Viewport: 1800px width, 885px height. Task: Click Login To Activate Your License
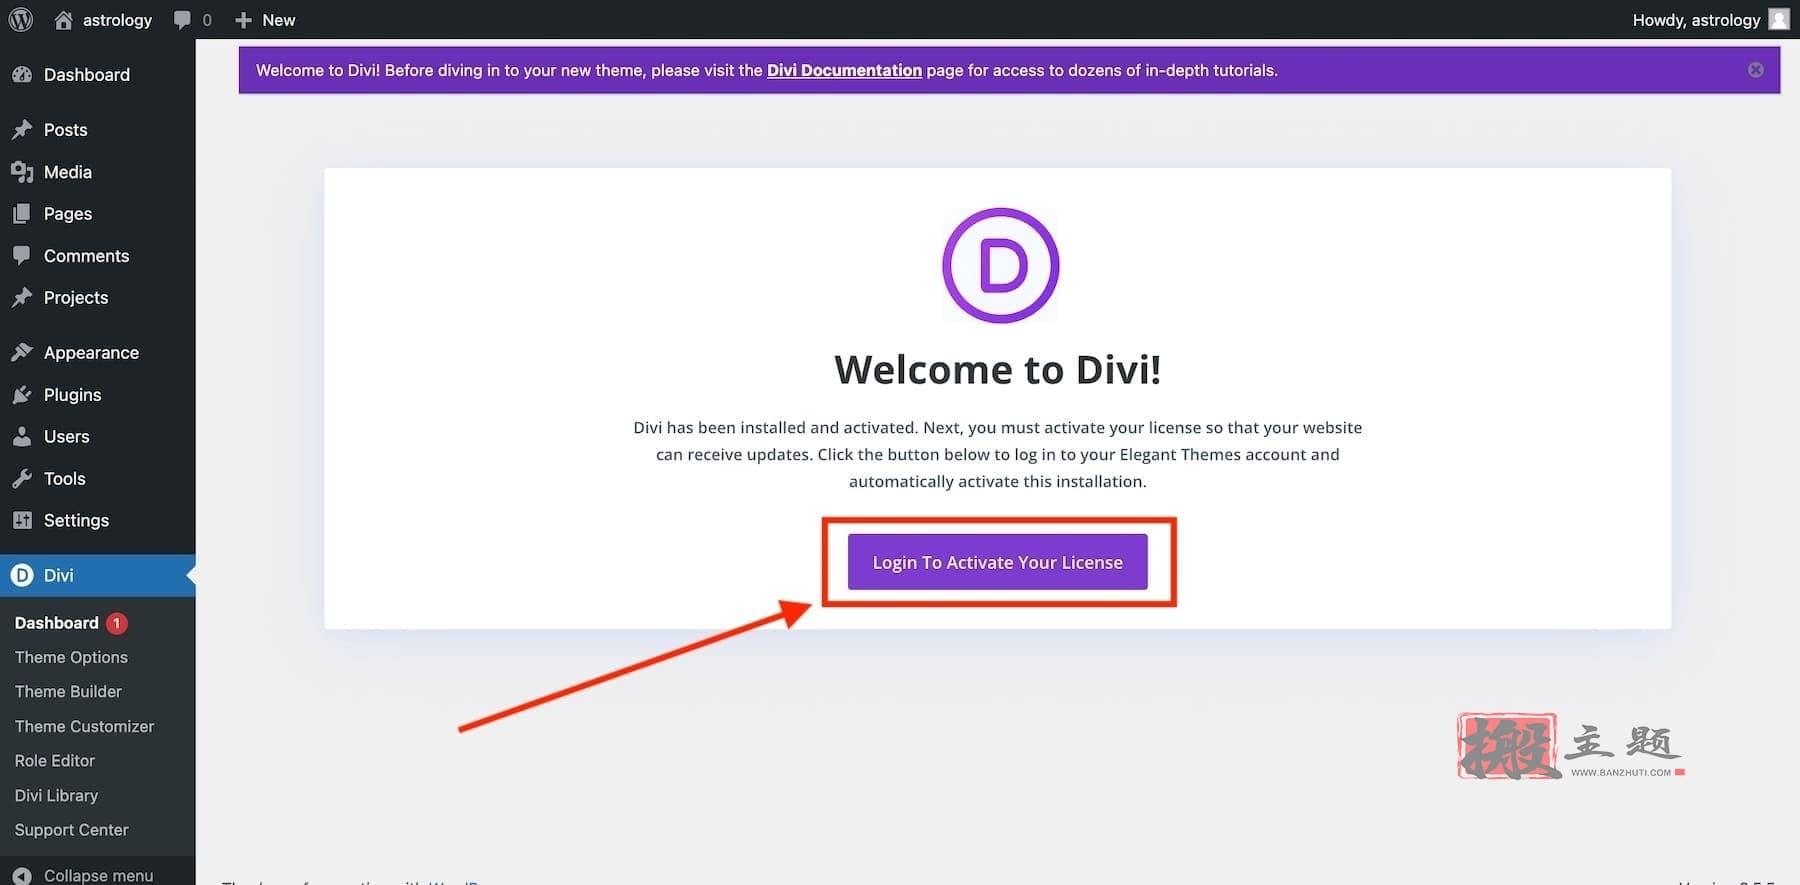coord(998,562)
